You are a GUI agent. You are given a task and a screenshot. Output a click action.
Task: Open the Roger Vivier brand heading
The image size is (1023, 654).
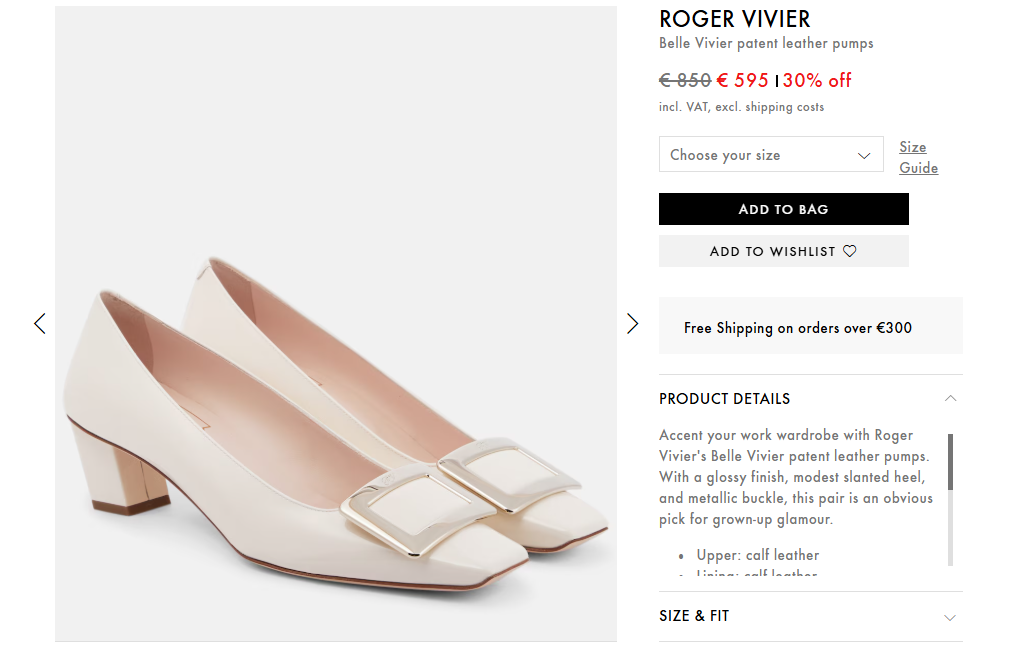[x=734, y=19]
